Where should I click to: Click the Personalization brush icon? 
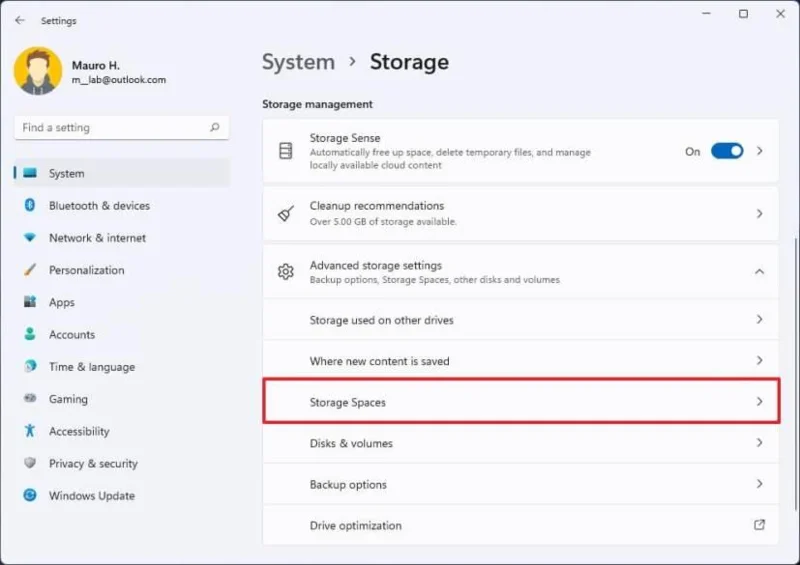click(x=30, y=269)
